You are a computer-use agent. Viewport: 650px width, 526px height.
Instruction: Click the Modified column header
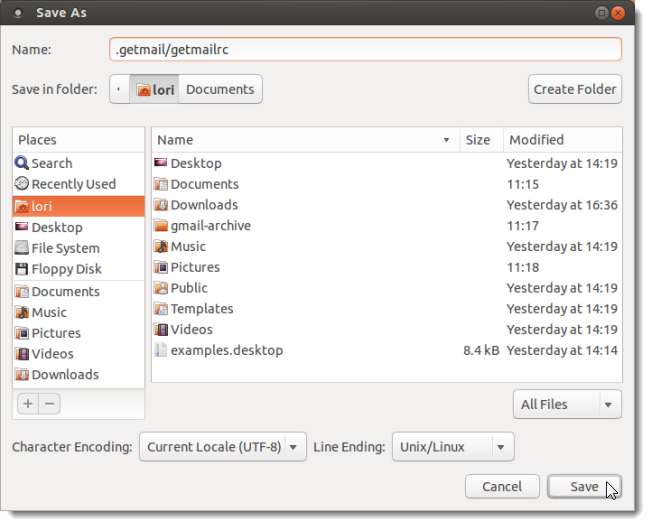(563, 140)
